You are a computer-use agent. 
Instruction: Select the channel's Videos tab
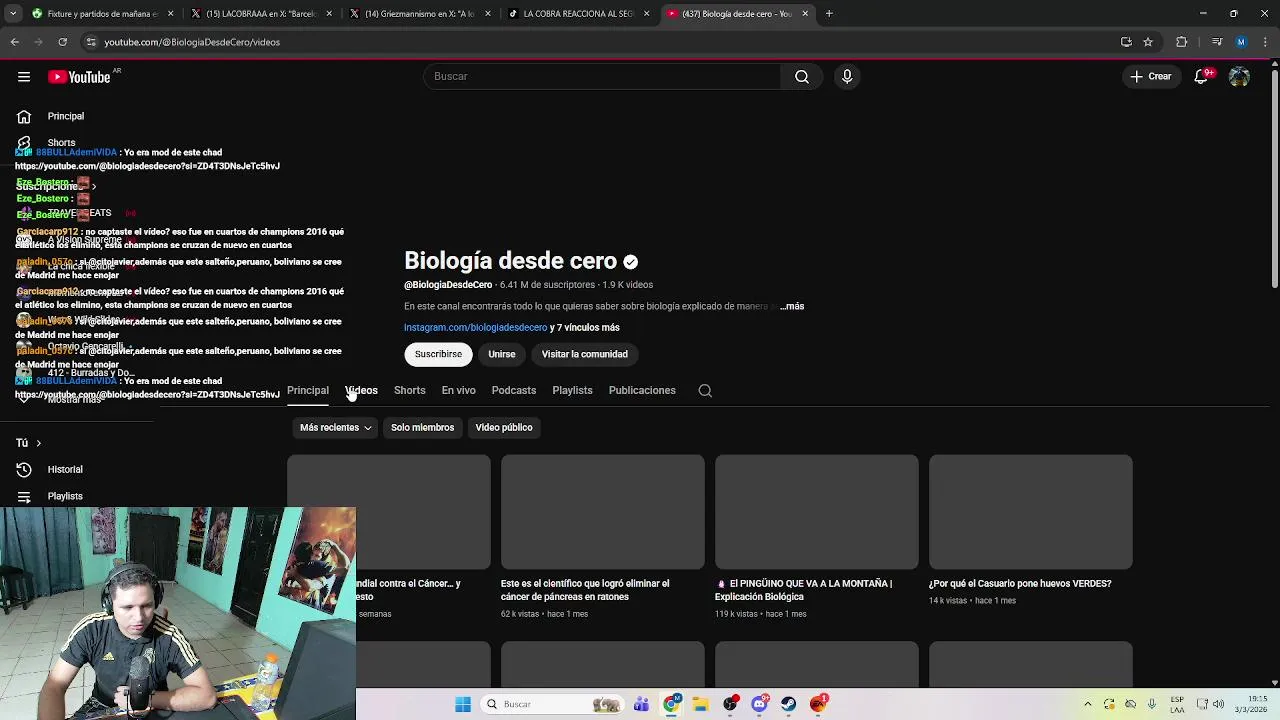click(361, 390)
